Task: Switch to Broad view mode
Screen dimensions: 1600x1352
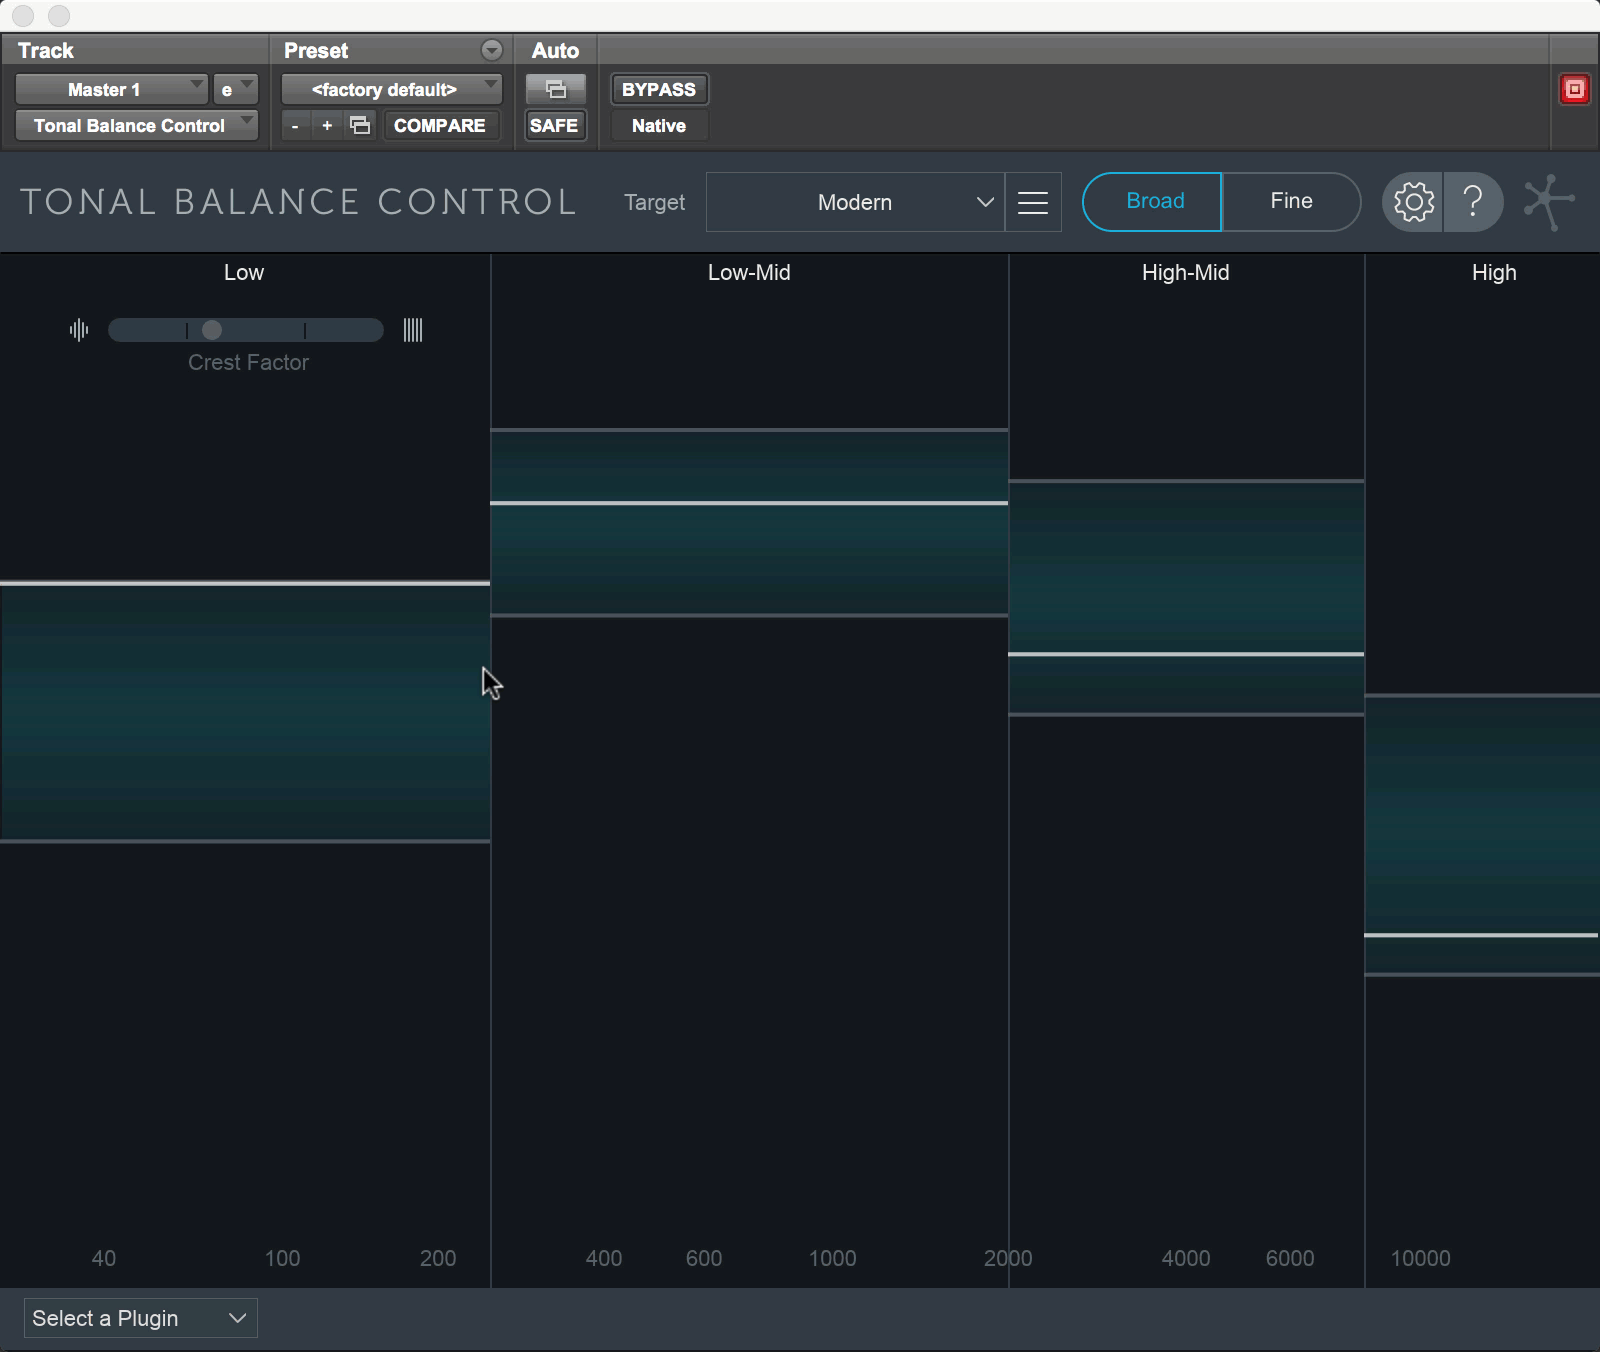Action: tap(1154, 201)
